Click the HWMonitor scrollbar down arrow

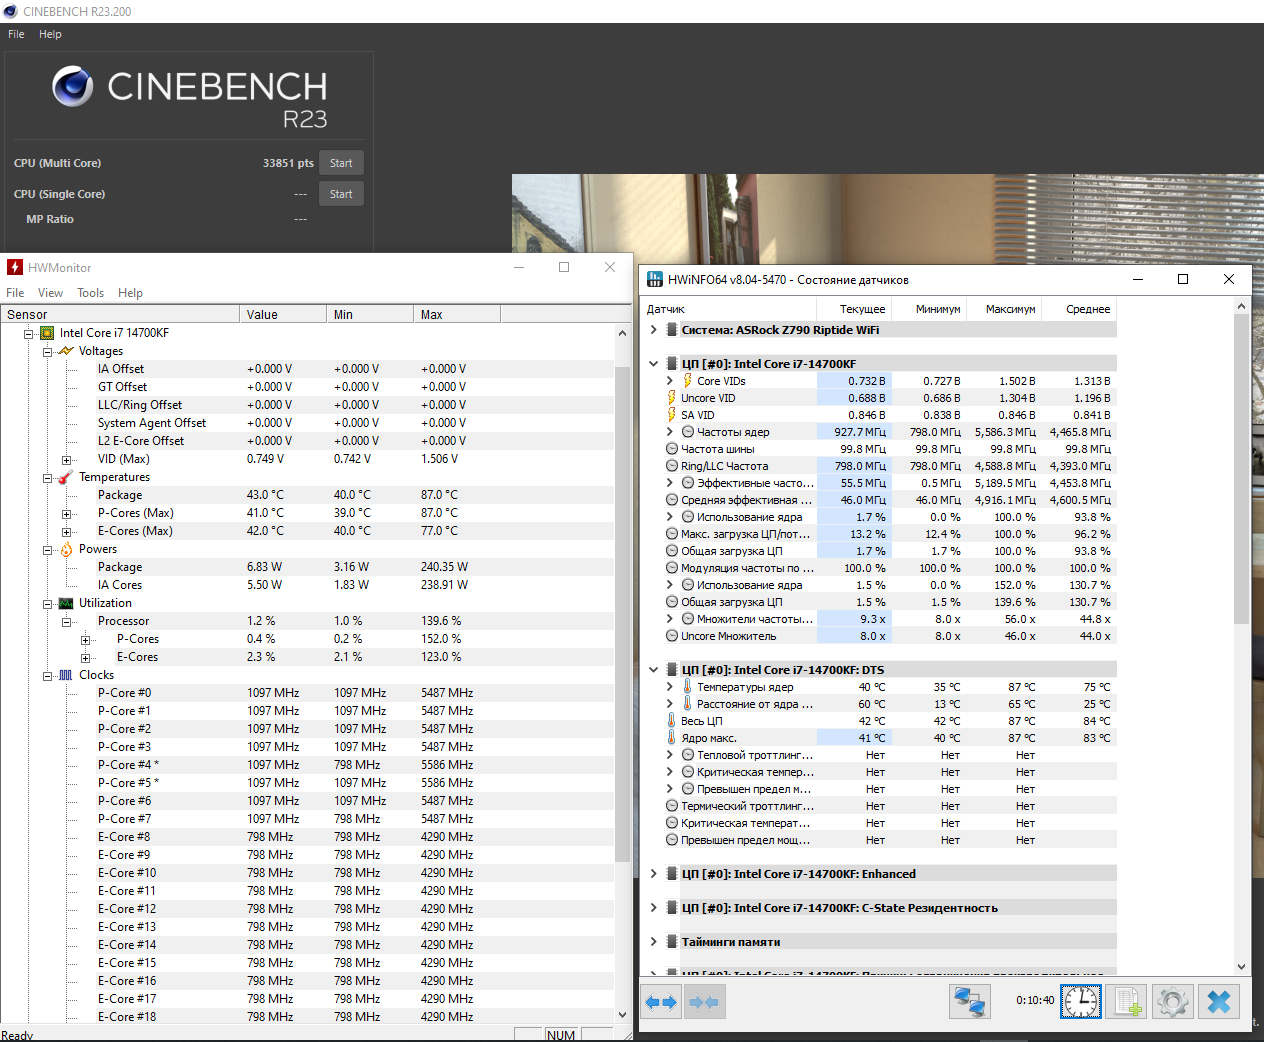(622, 1014)
